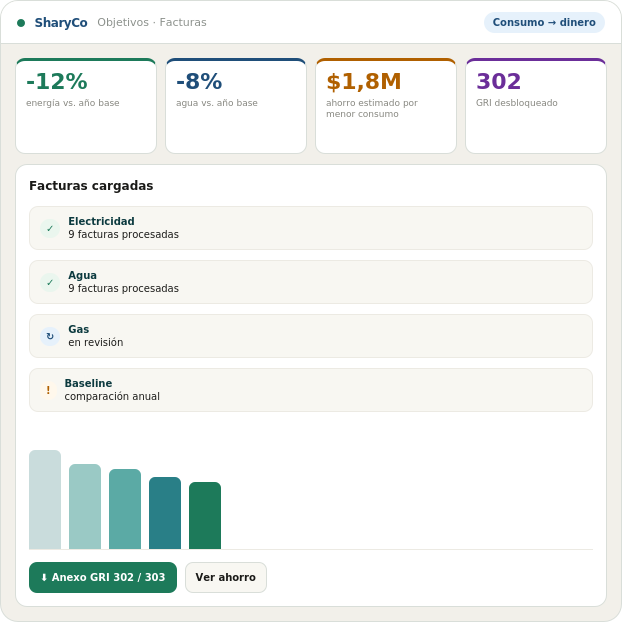Open the -12% energía card
The height and width of the screenshot is (622, 622).
(x=86, y=106)
